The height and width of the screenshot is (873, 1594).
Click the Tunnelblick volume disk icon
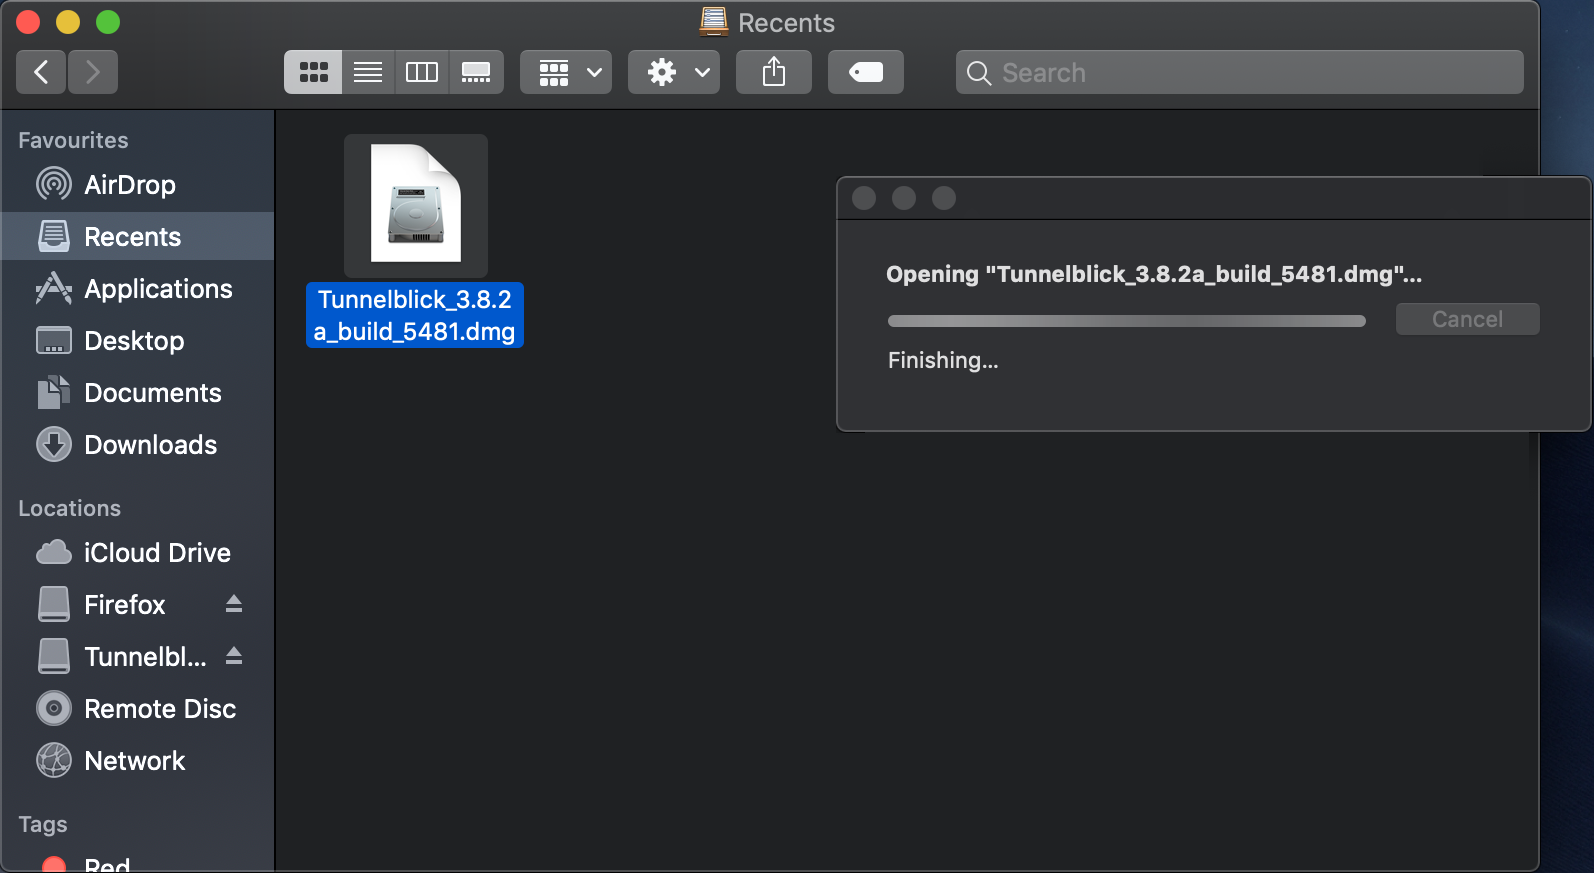coord(54,656)
